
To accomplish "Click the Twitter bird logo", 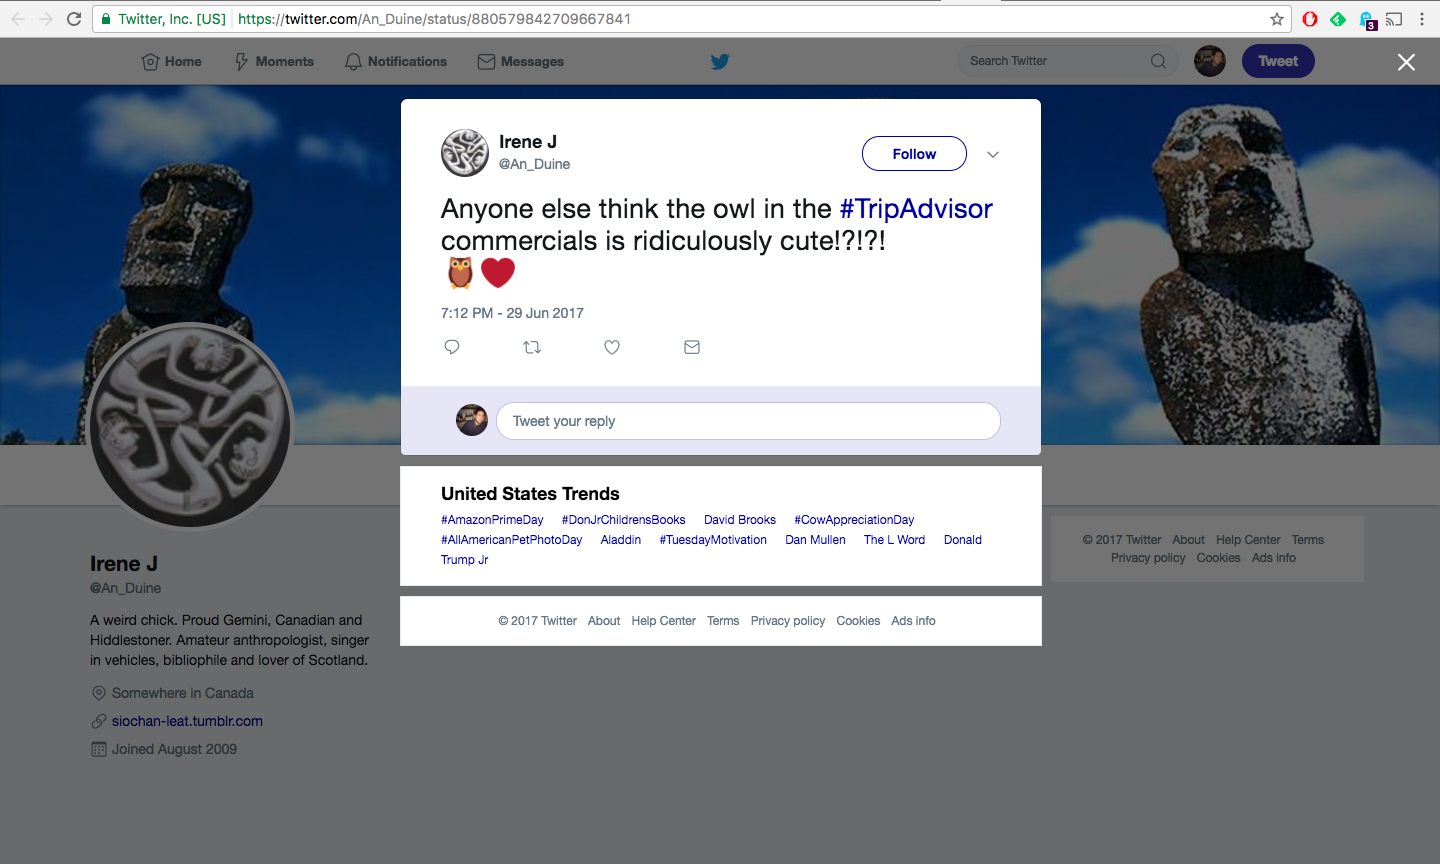I will tap(720, 61).
